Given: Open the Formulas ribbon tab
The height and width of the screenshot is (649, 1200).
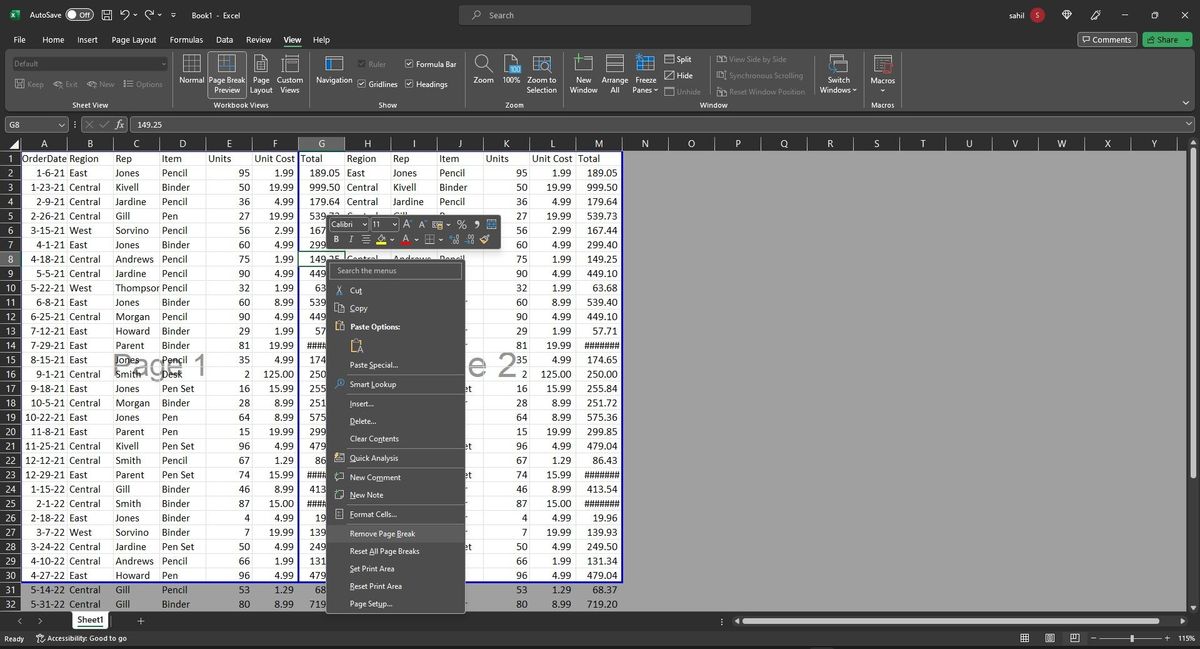Looking at the screenshot, I should (x=186, y=40).
